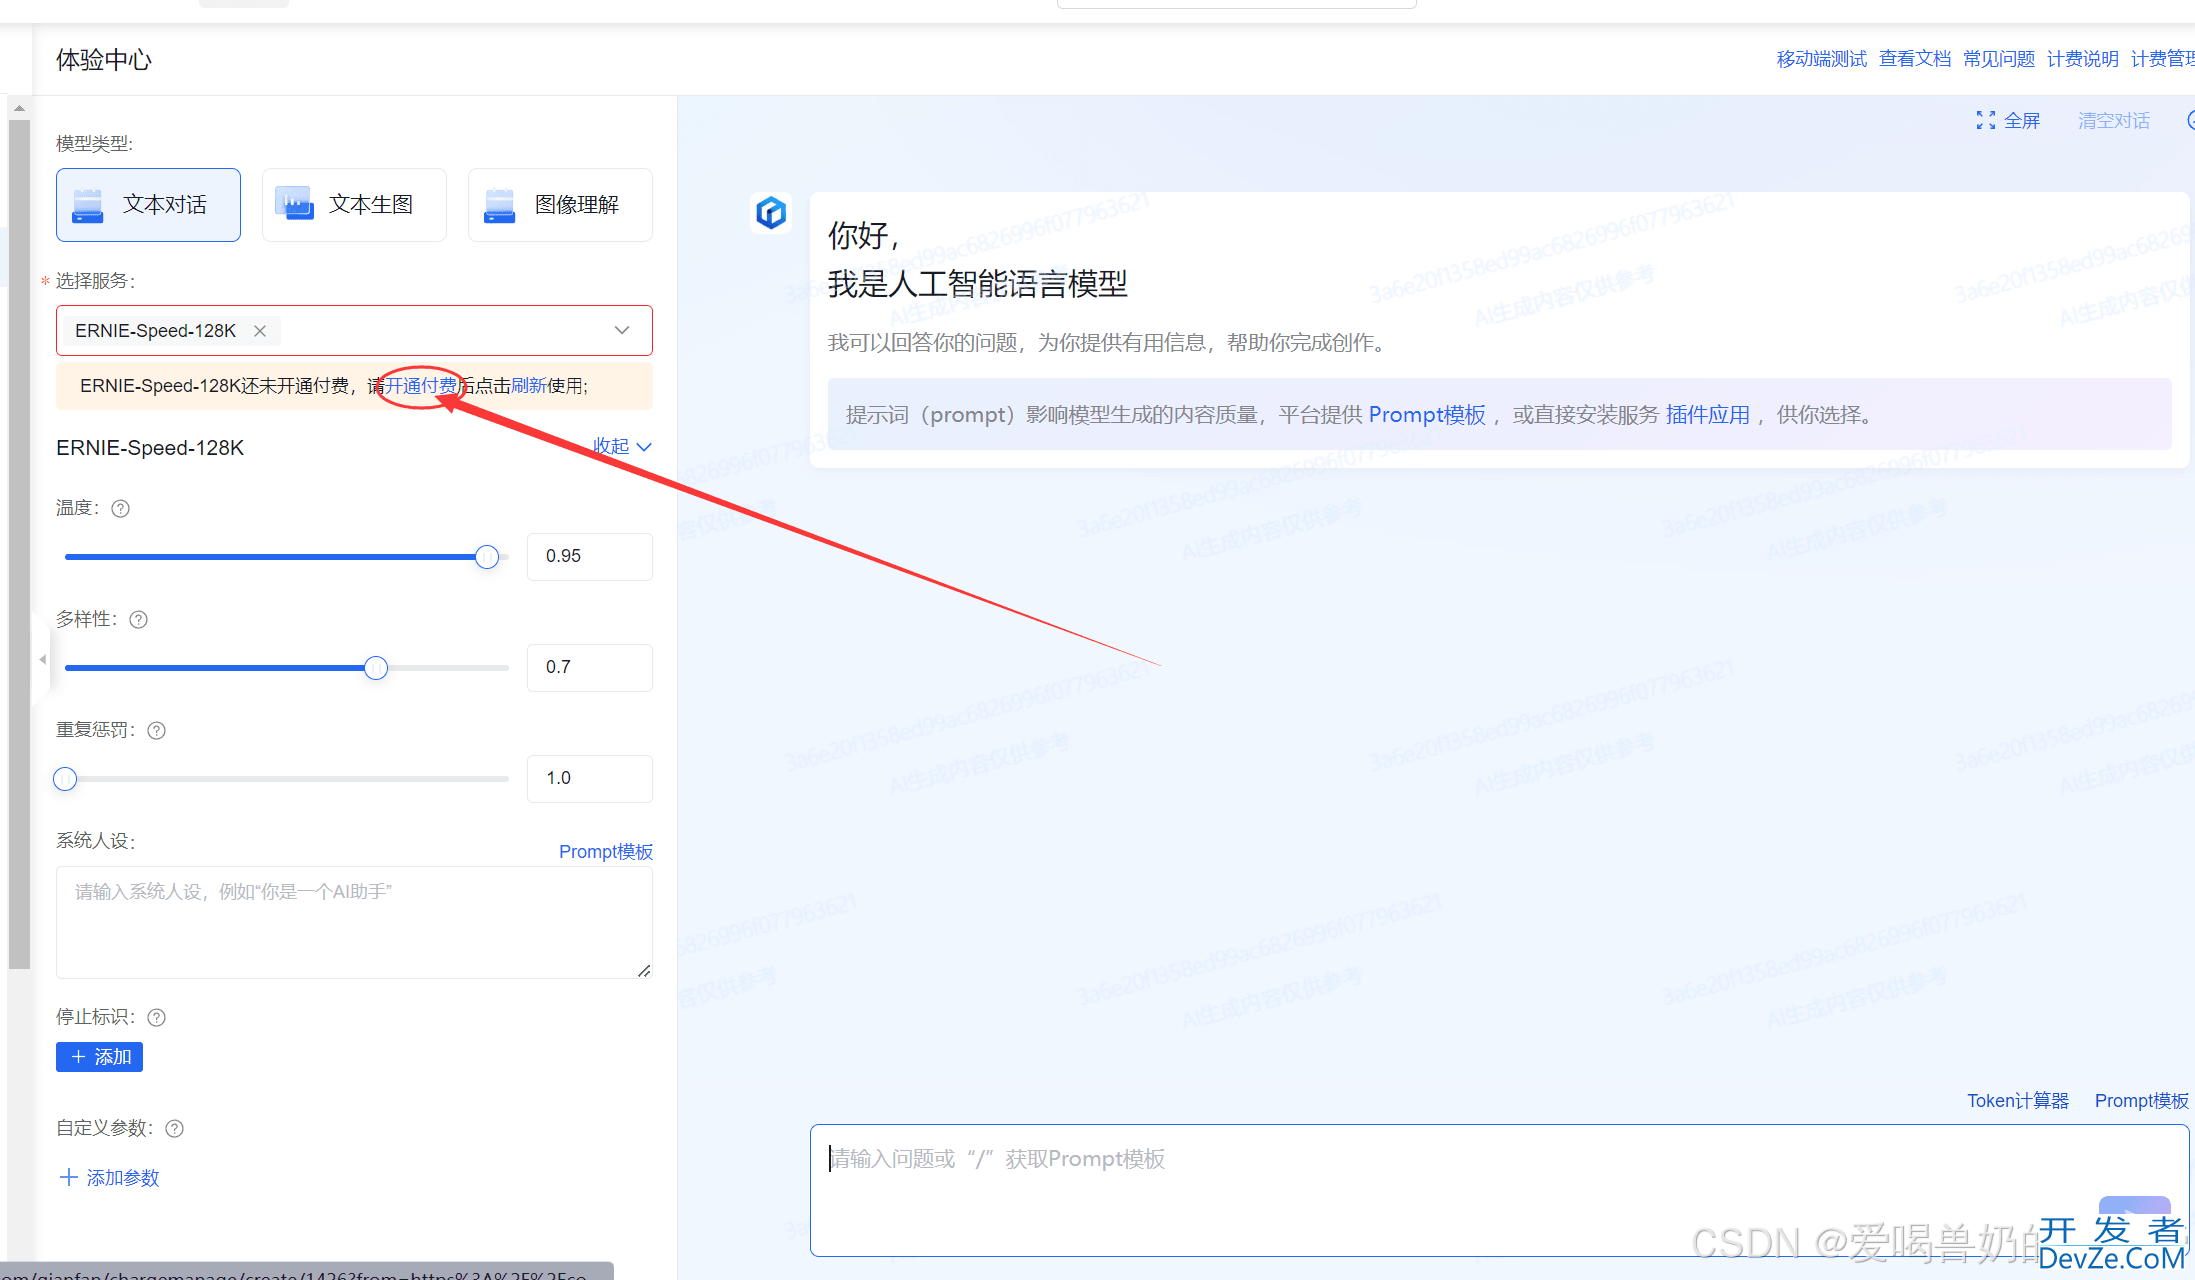Open the 多样性 help tooltip icon

coord(139,620)
